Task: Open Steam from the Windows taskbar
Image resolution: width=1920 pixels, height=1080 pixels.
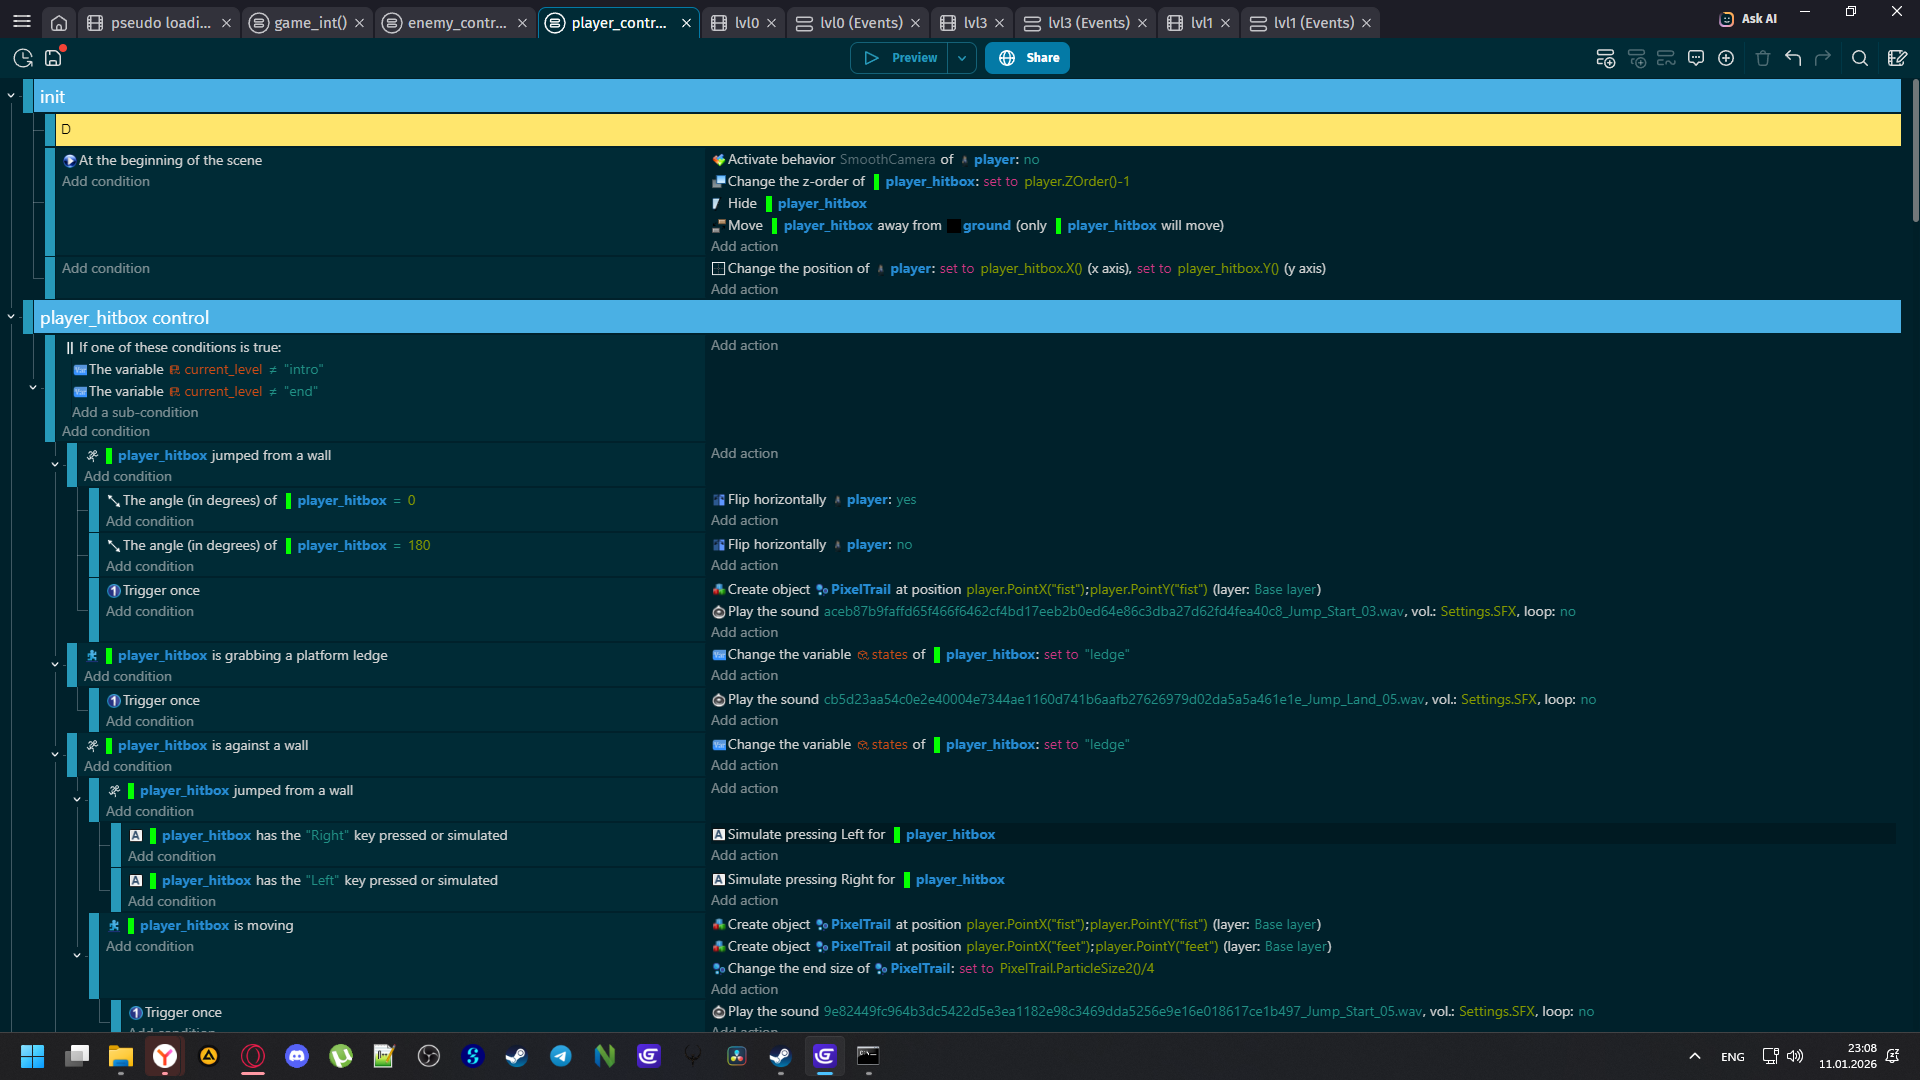Action: 516,1056
